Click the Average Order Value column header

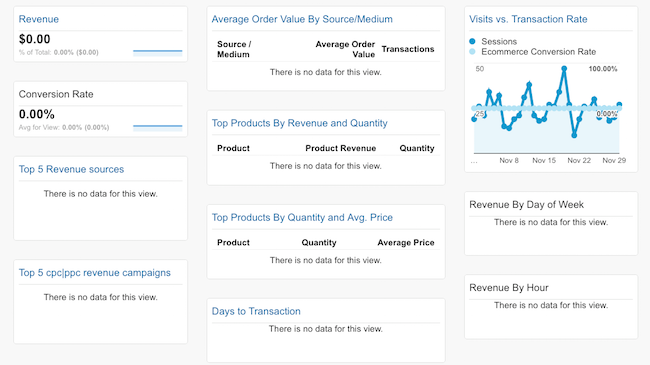coord(345,49)
